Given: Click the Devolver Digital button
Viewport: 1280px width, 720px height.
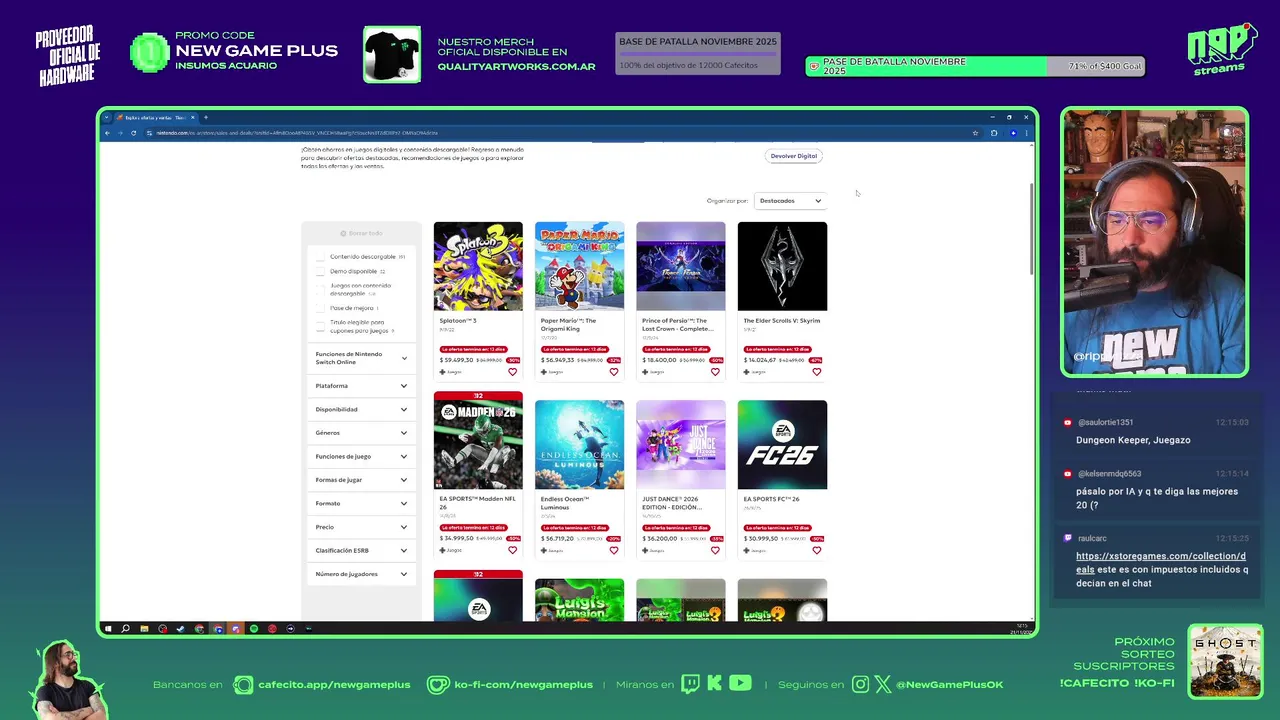Looking at the screenshot, I should [x=794, y=156].
